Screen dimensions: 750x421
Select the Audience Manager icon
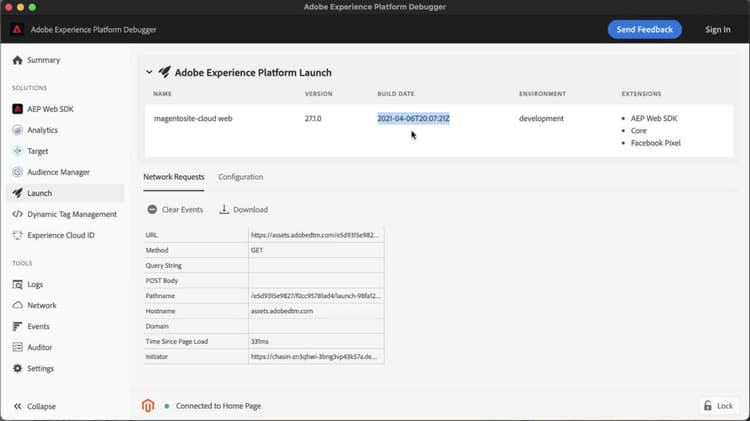(18, 172)
